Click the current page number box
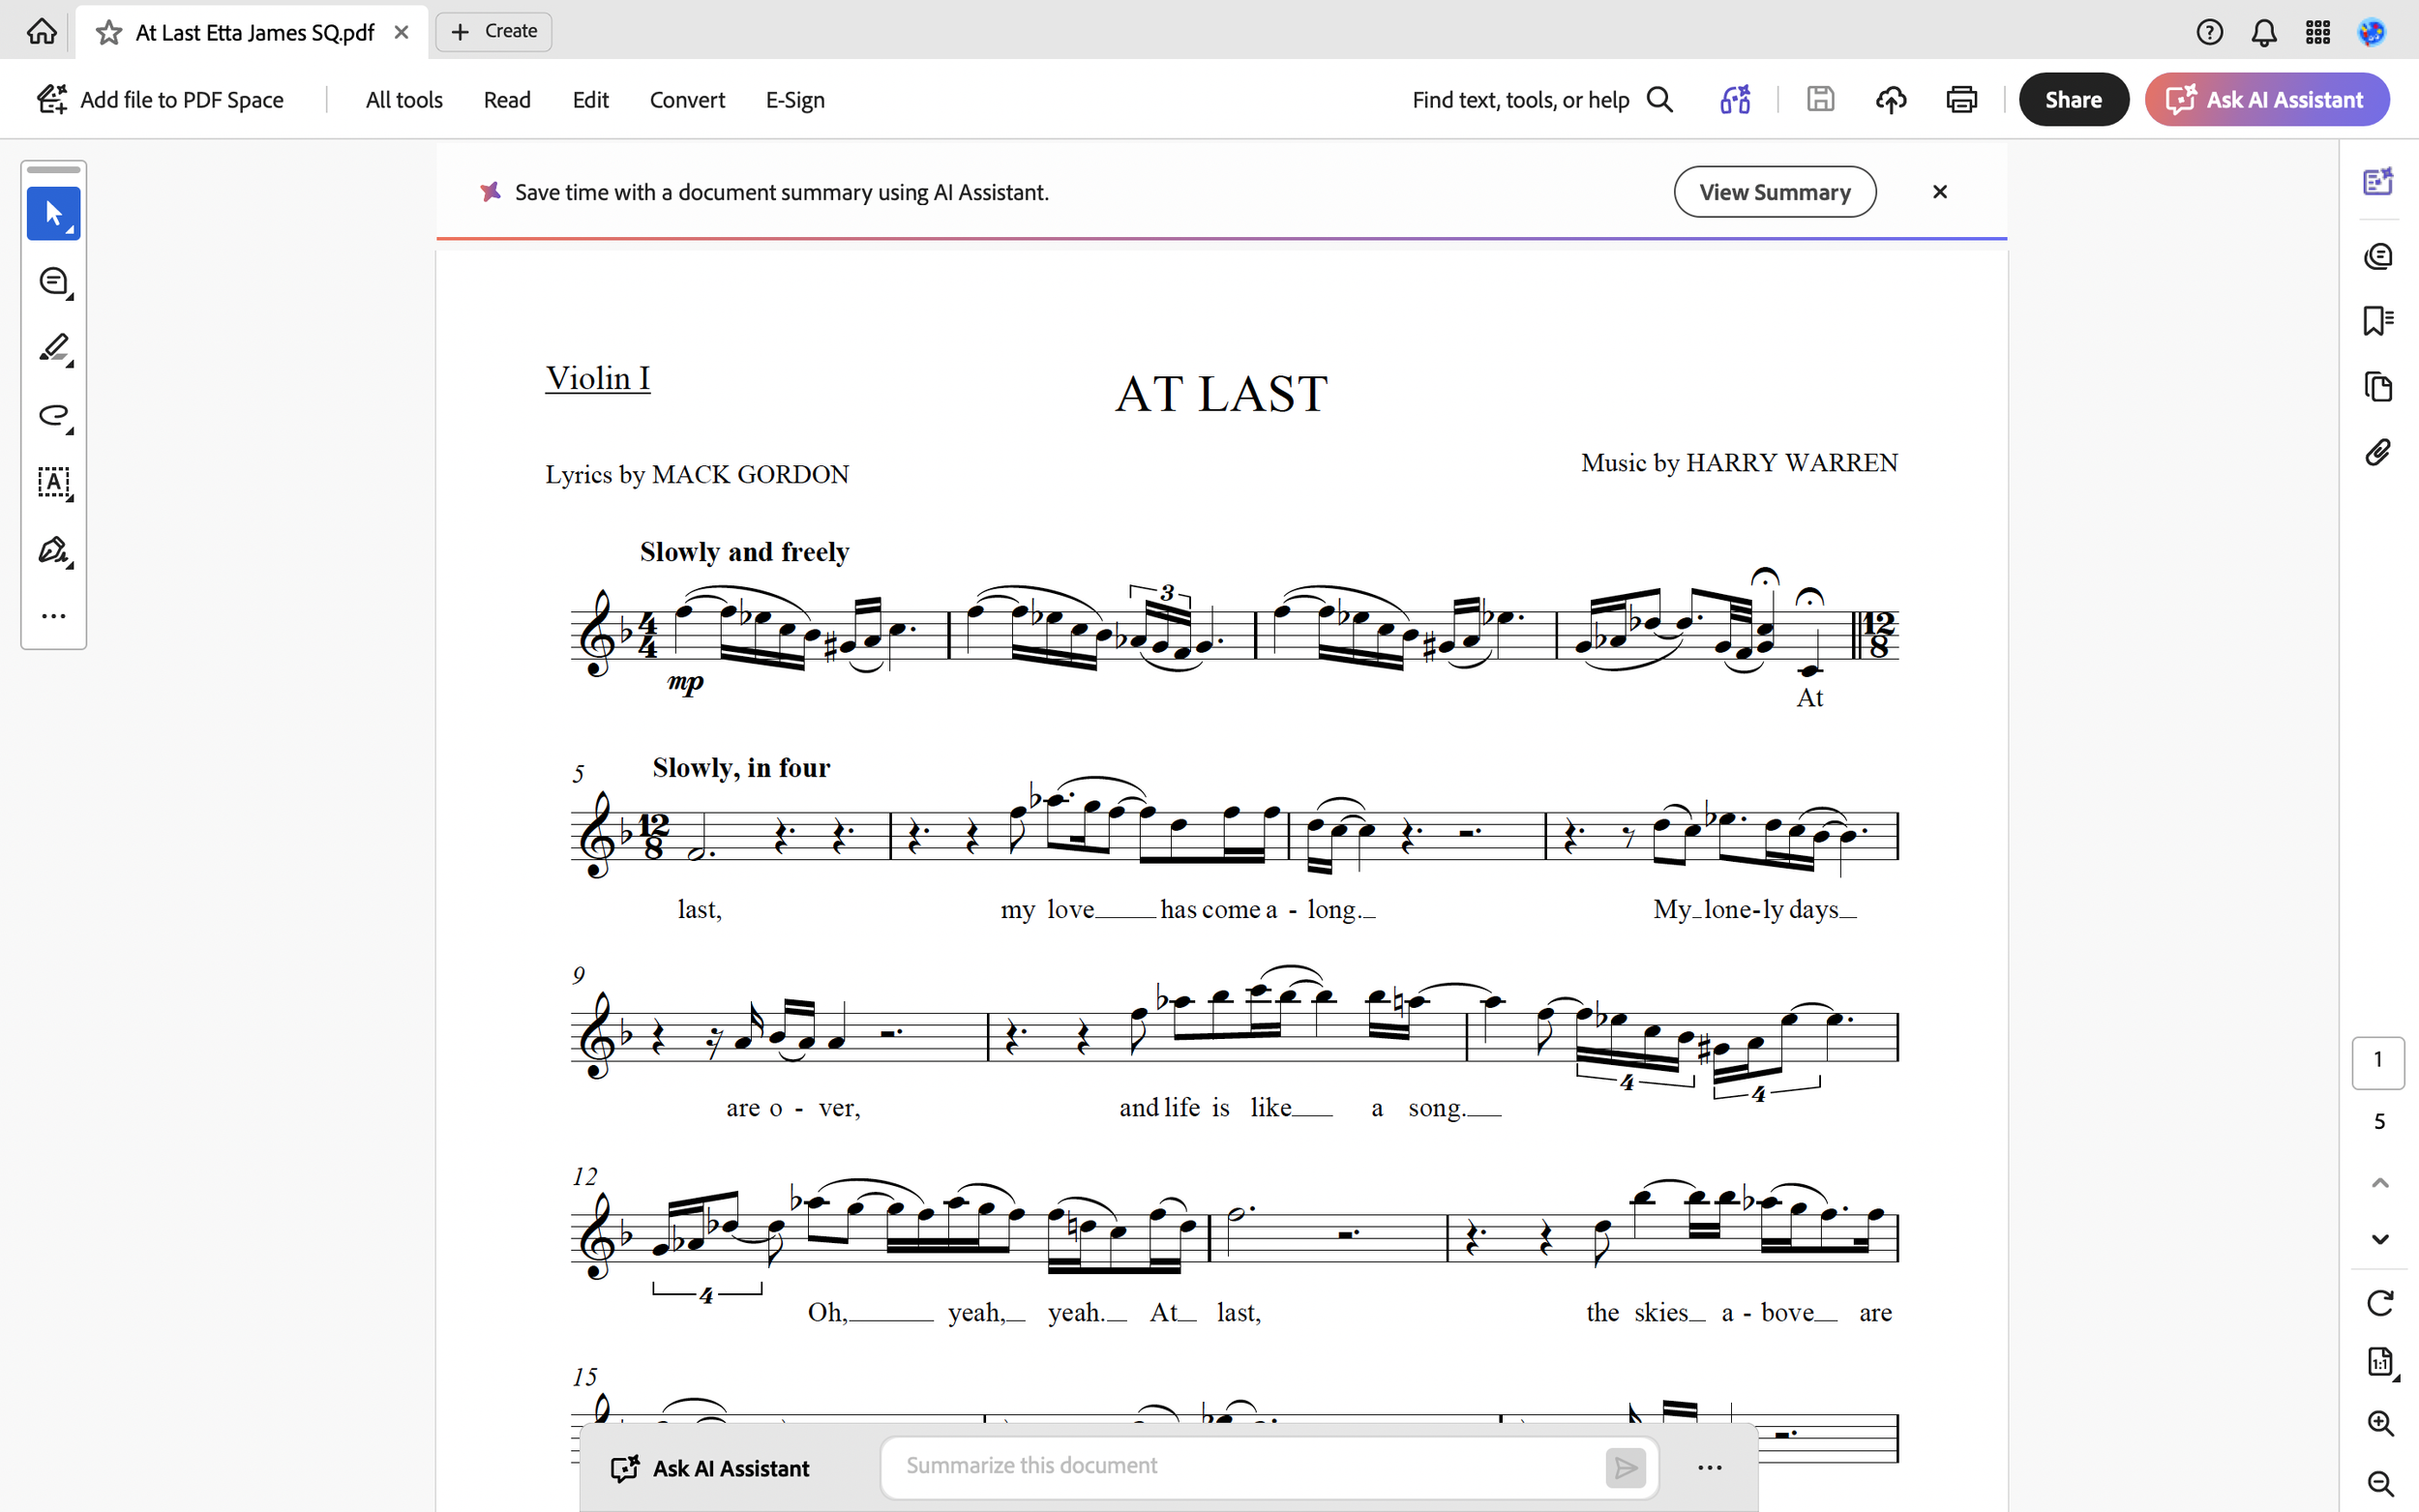Screen dimensions: 2419x1512 point(2378,1061)
